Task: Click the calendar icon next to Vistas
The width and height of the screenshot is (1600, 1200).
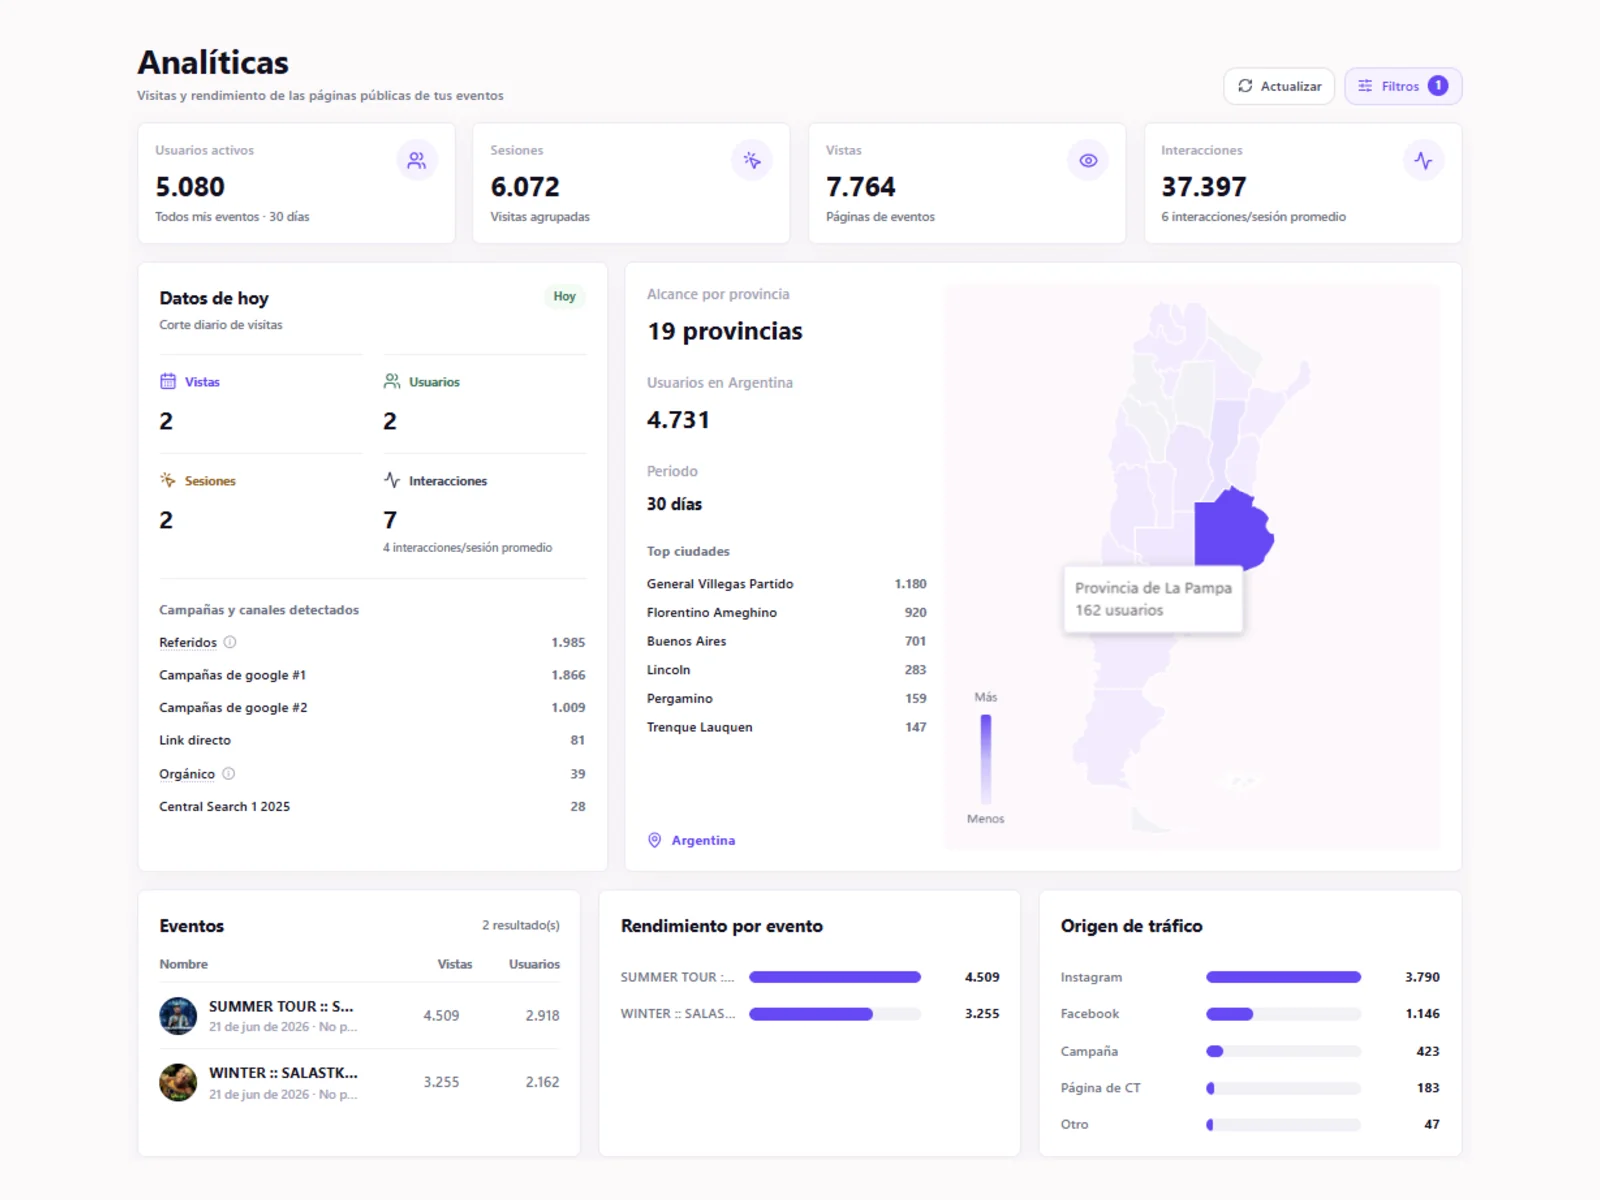Action: (x=168, y=381)
